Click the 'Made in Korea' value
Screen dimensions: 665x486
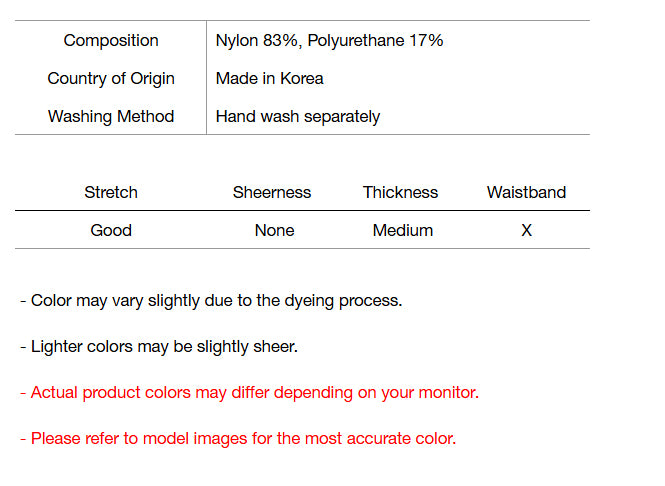(270, 79)
